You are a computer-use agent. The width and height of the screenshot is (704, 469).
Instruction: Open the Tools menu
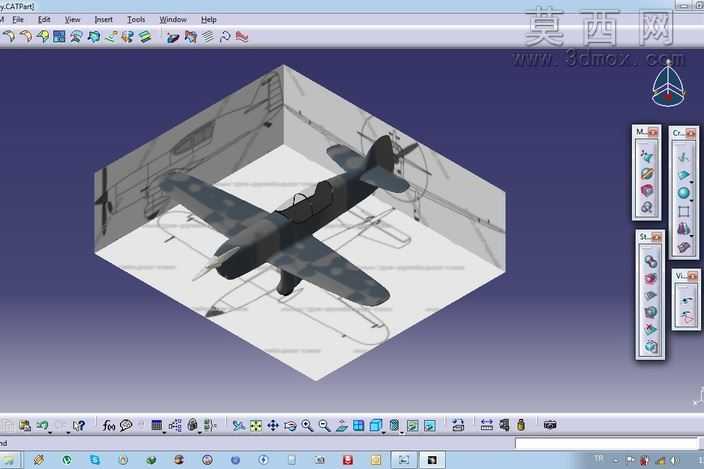136,20
